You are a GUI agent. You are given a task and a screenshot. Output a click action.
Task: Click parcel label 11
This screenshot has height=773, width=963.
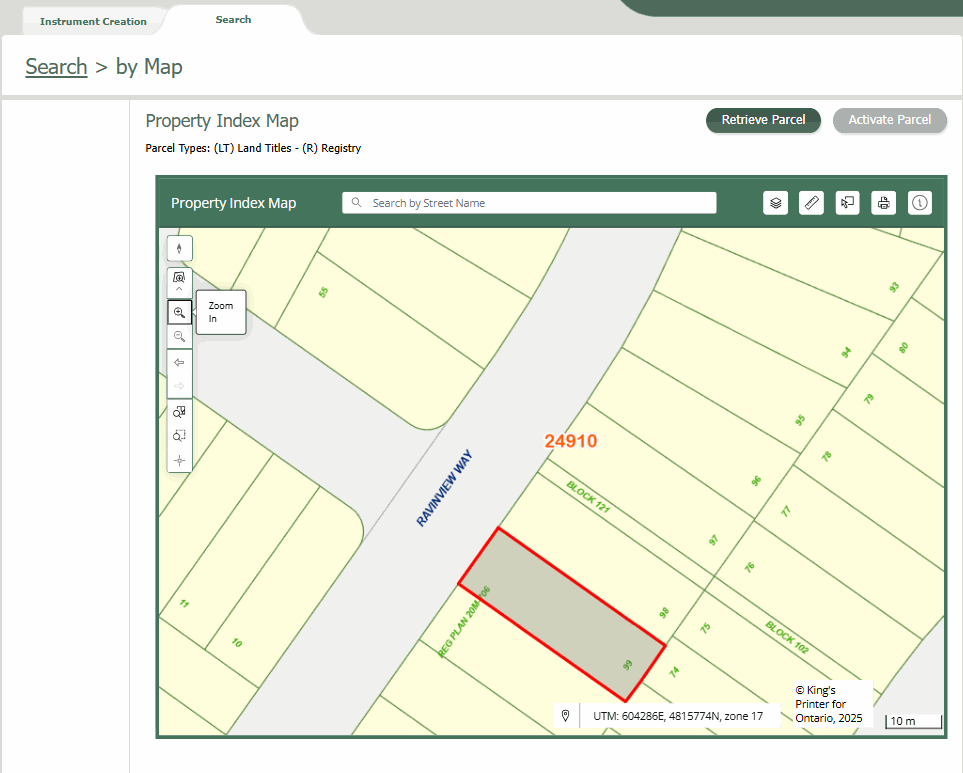[x=184, y=604]
